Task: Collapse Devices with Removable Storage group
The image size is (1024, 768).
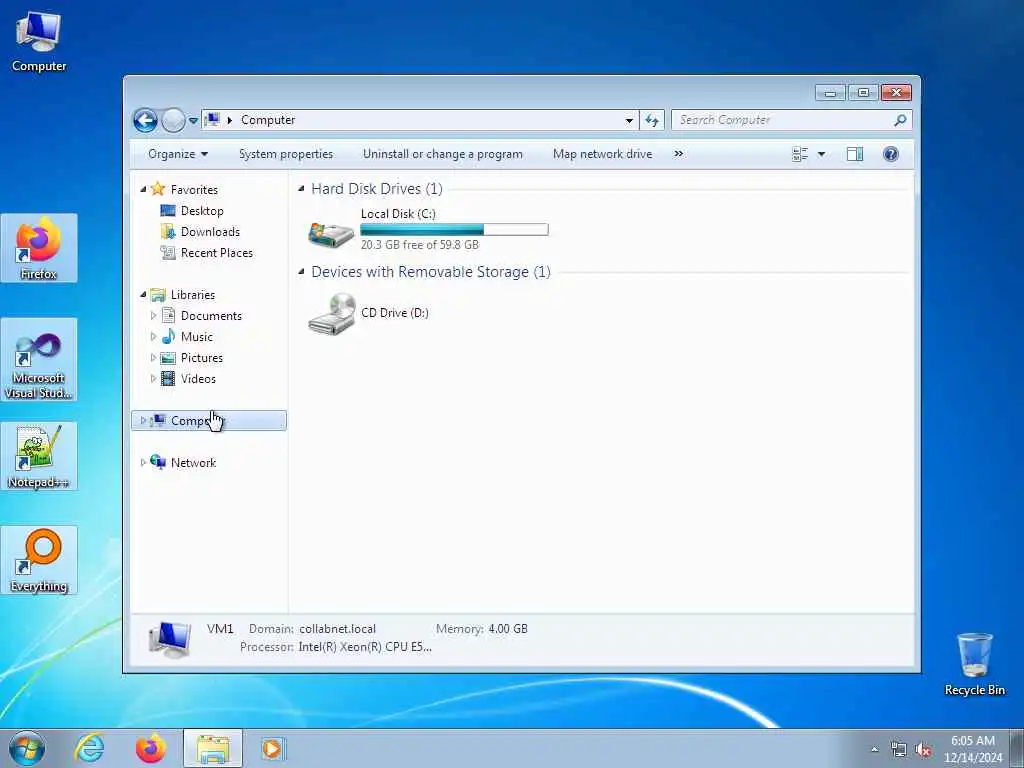Action: (301, 272)
